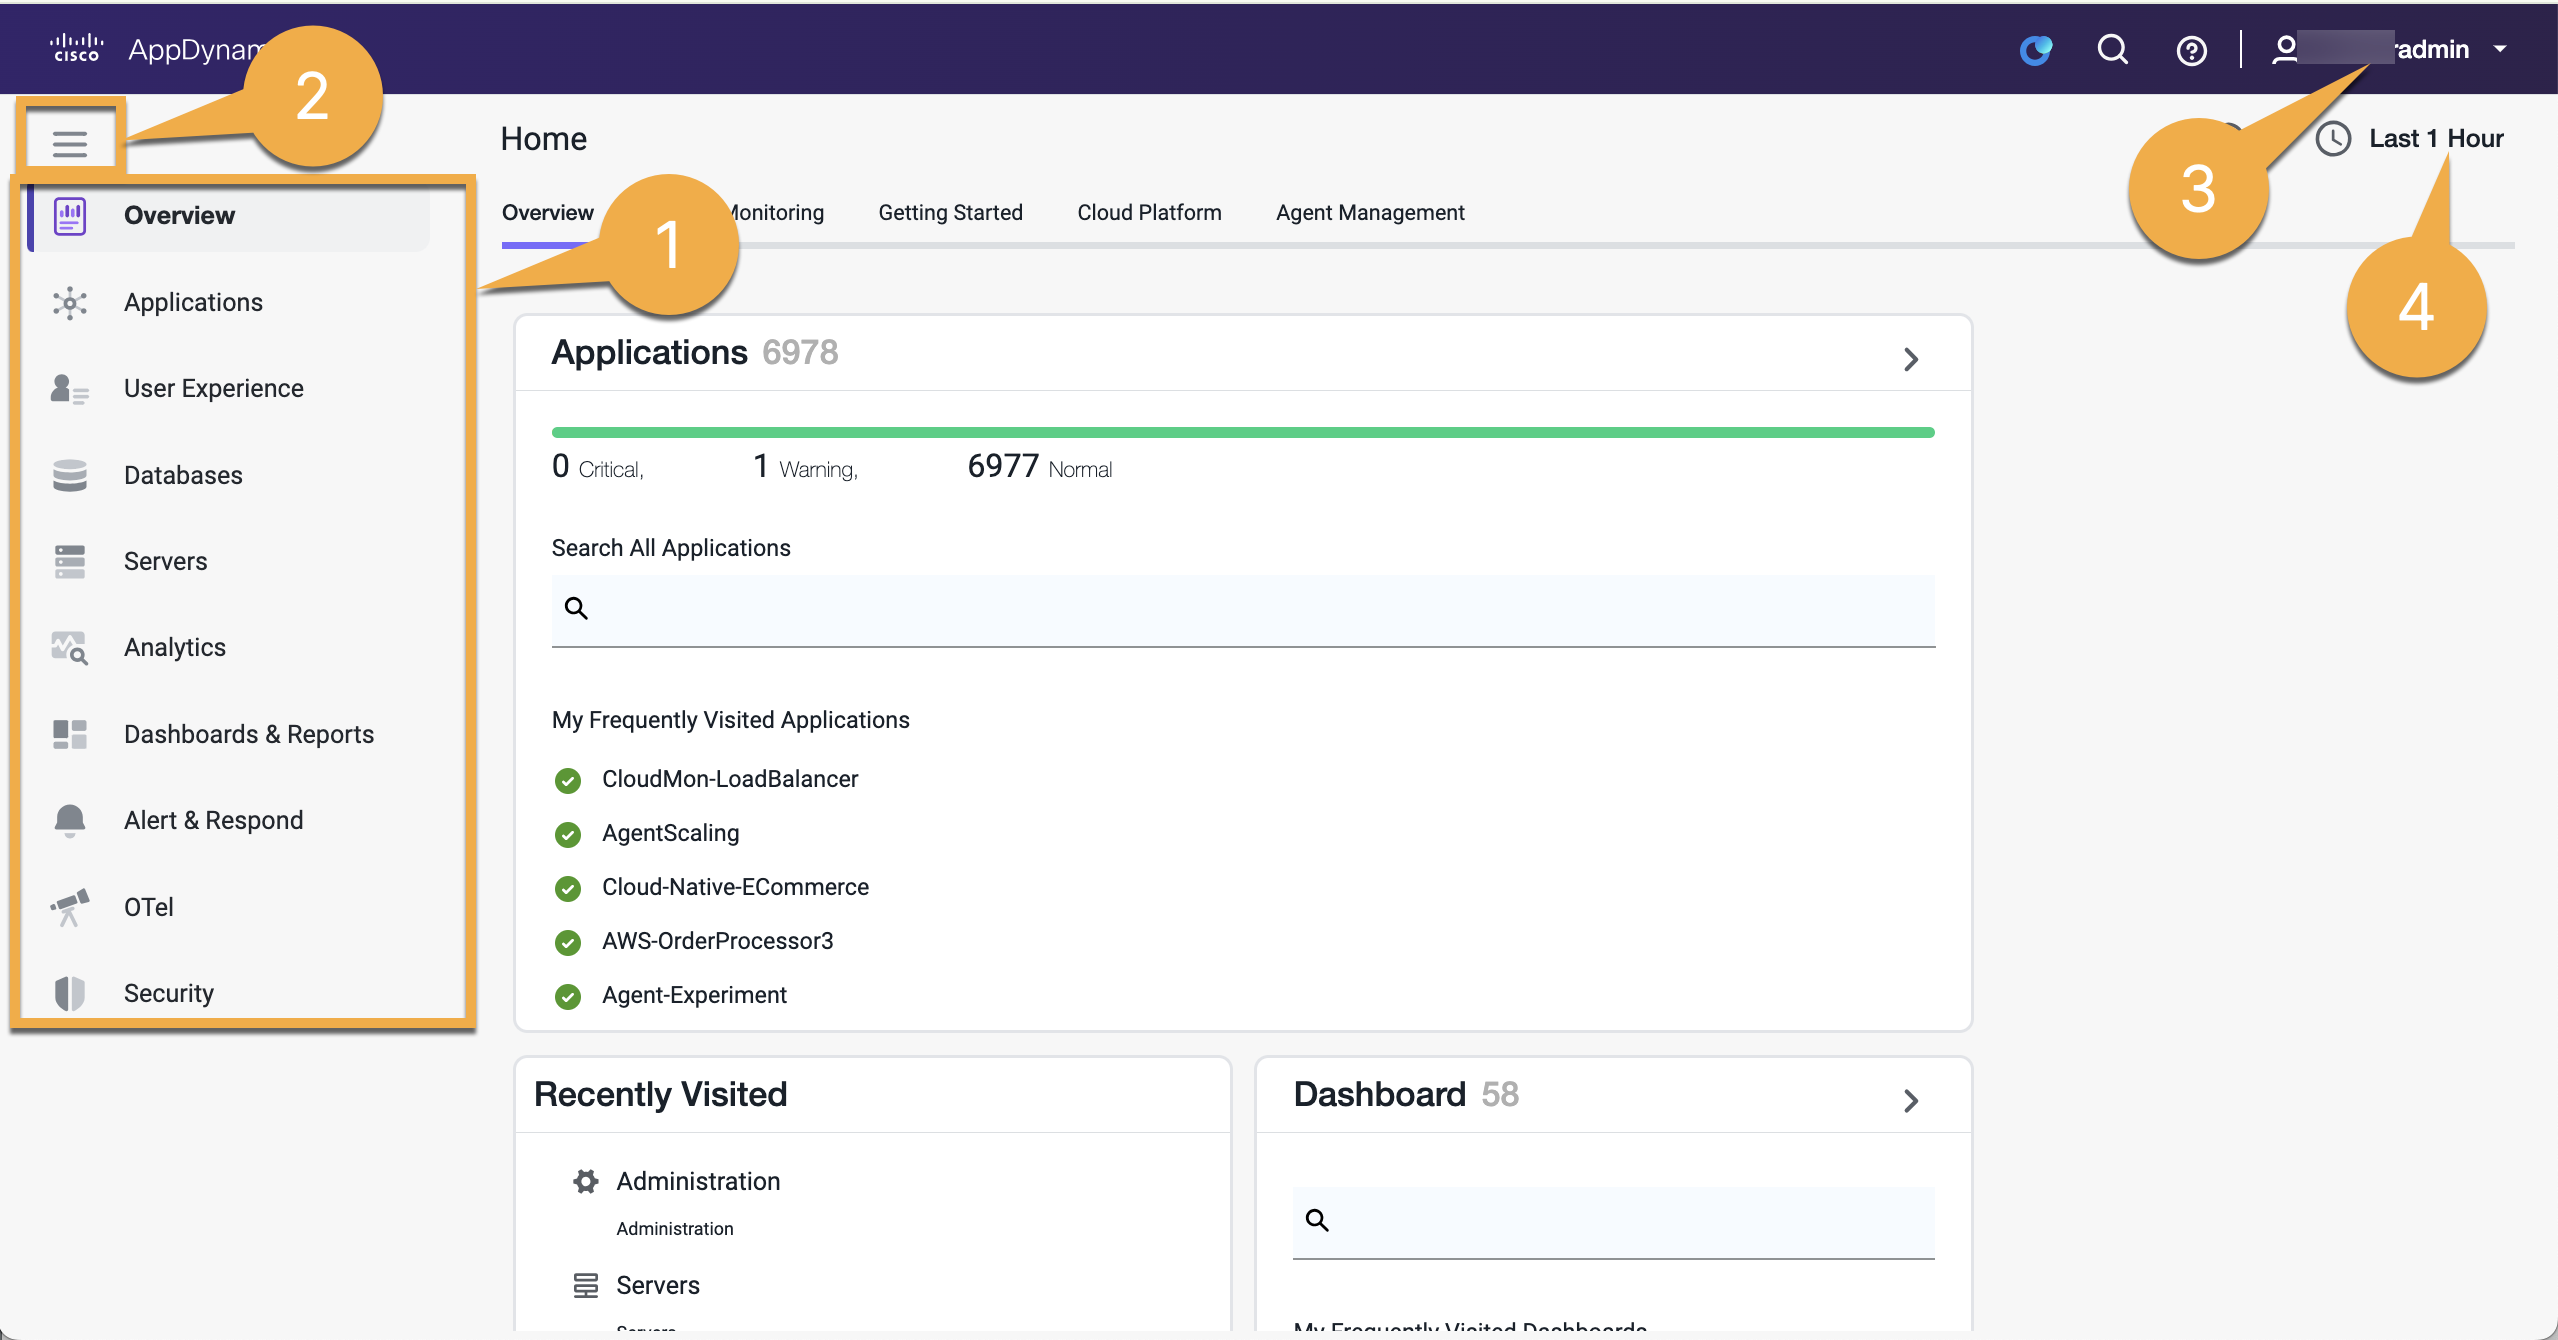Image resolution: width=2558 pixels, height=1340 pixels.
Task: Click the Databases sidebar icon
Action: [x=69, y=475]
